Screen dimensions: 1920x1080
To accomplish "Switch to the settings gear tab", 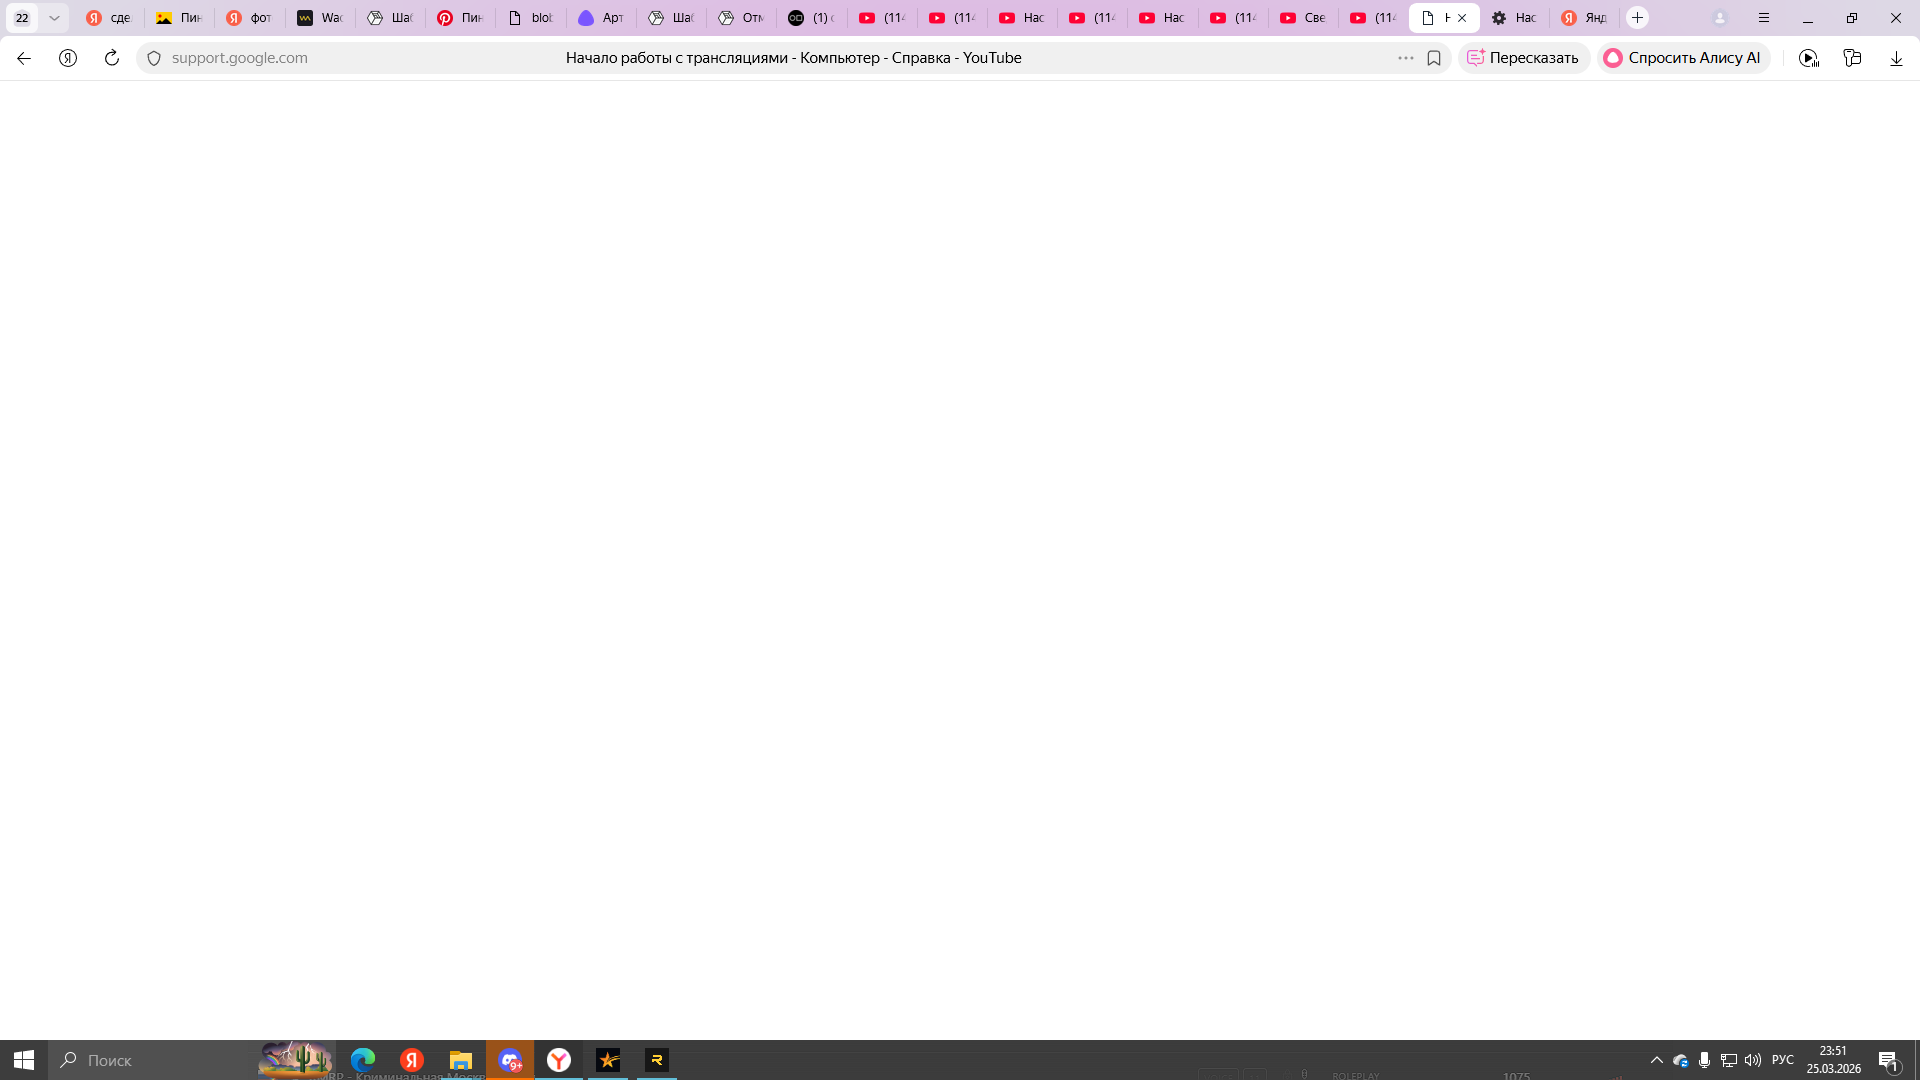I will pos(1514,18).
